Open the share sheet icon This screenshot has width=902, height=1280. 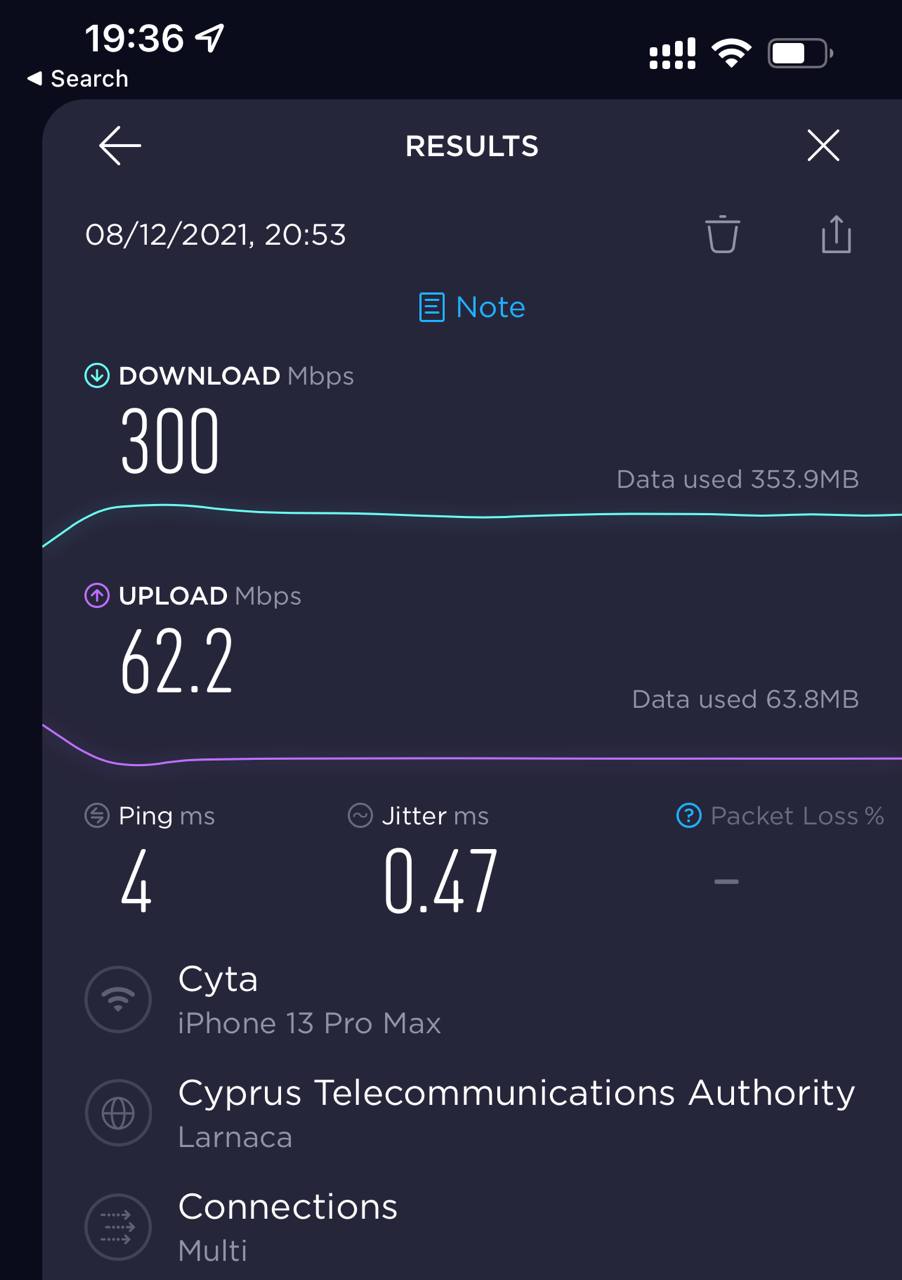[835, 235]
